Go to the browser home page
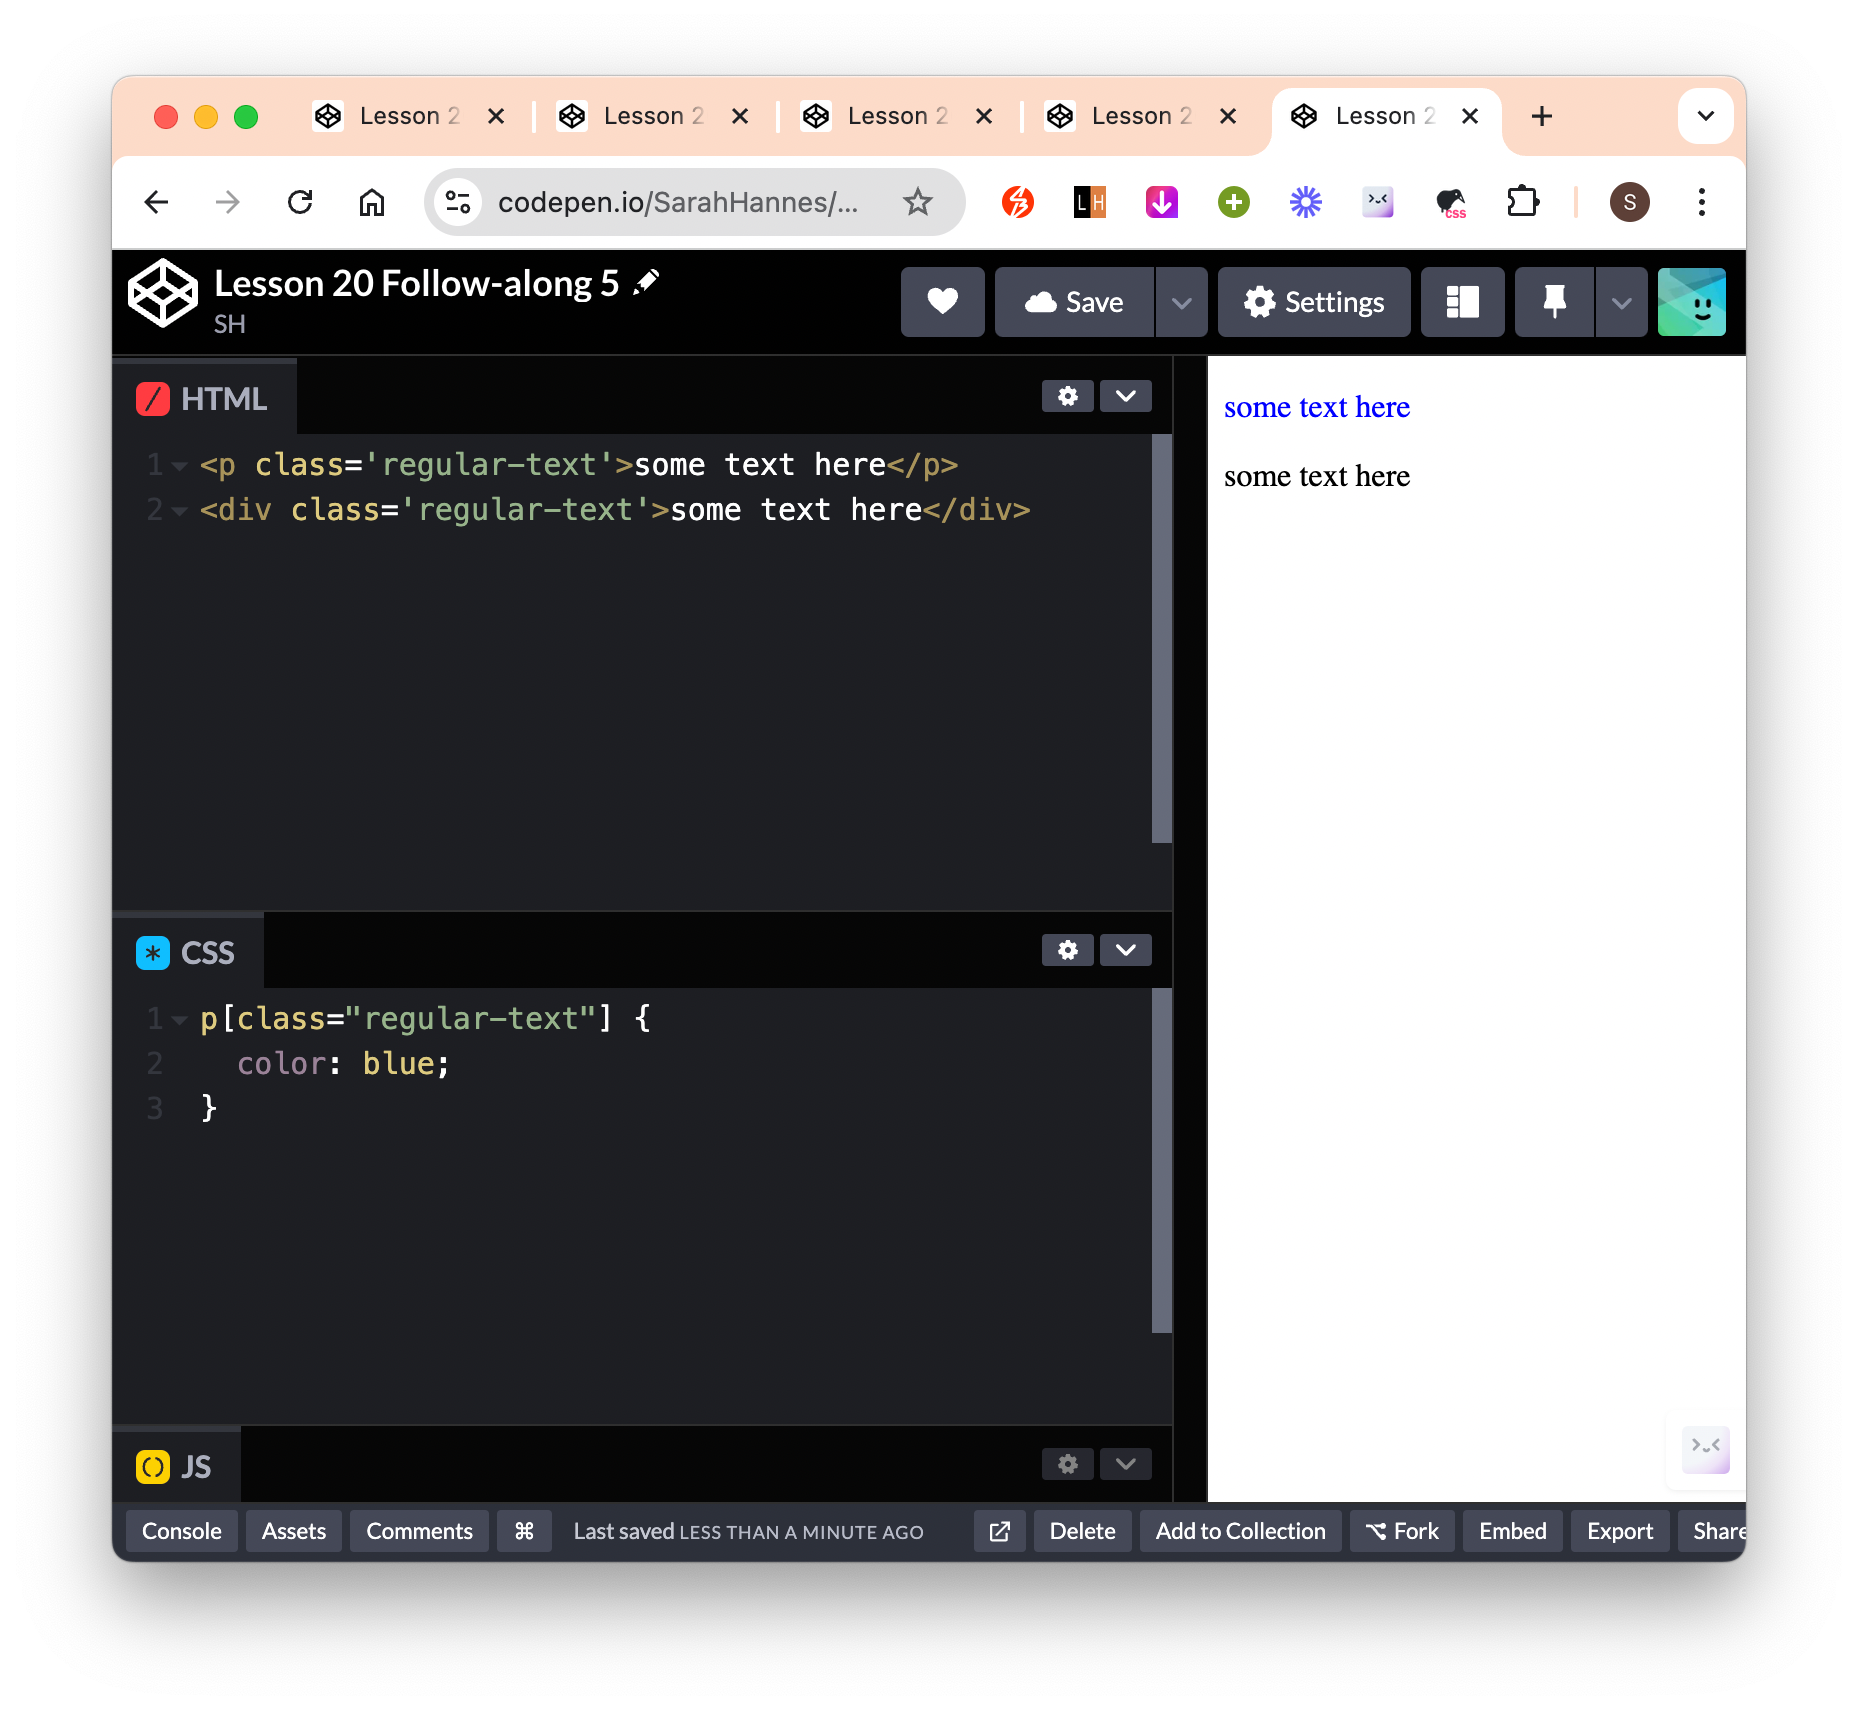 point(372,203)
